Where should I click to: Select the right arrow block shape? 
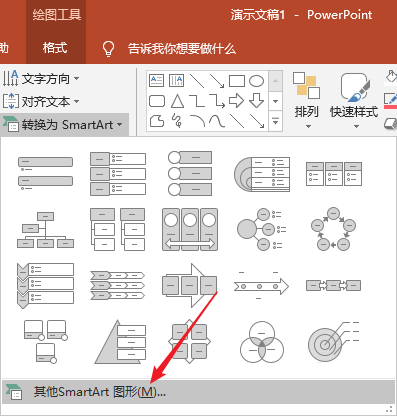[x=237, y=101]
